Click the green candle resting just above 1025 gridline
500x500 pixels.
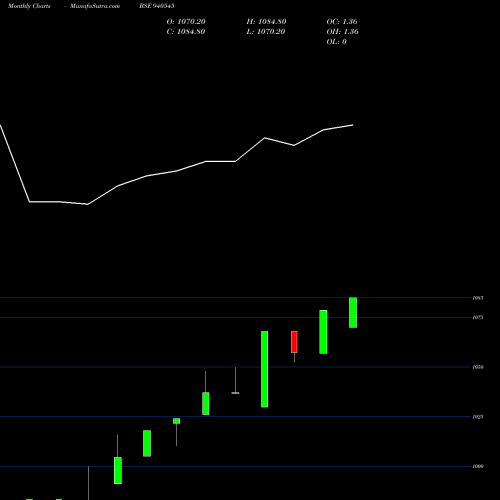[206, 403]
